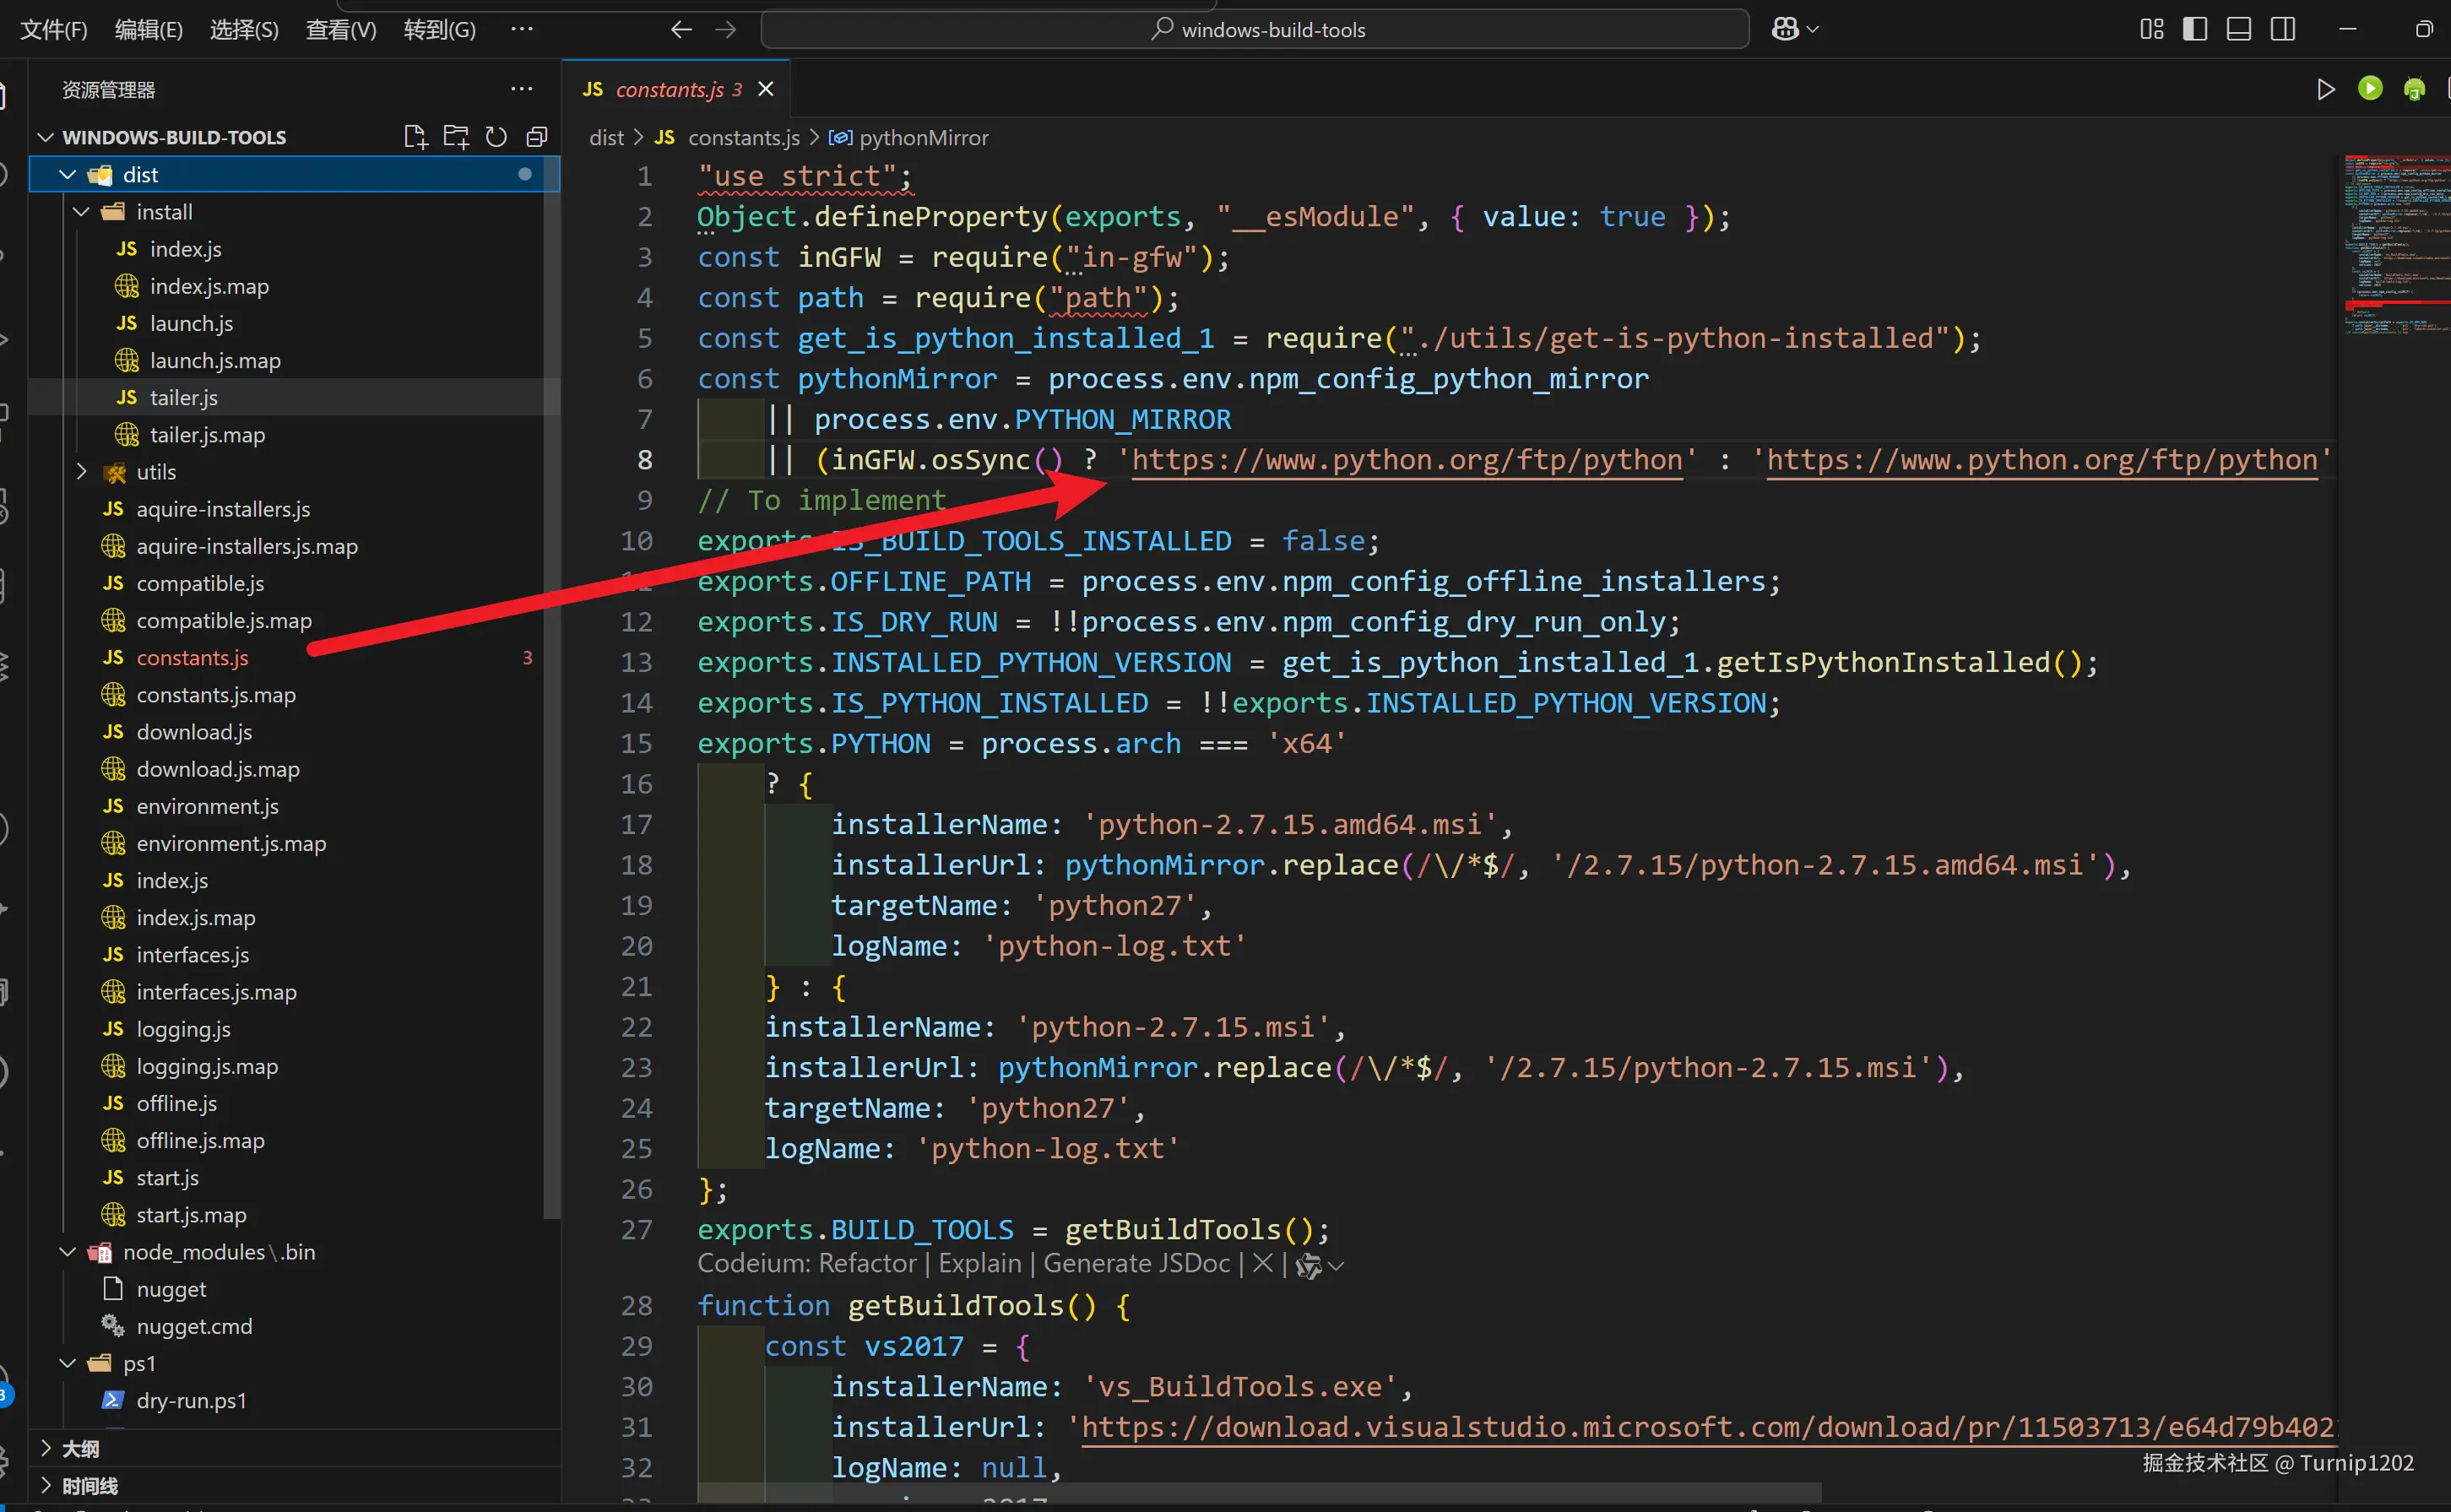Go forward with the navigation arrow

point(726,30)
